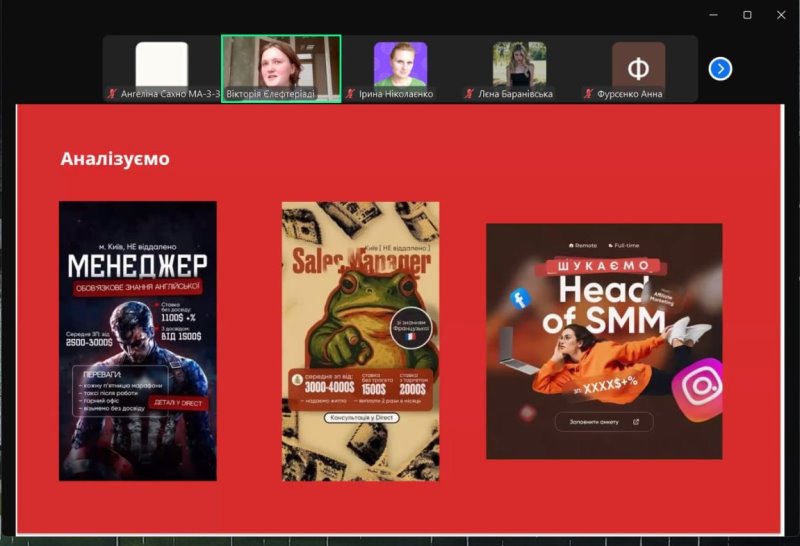Select Ірина Ніколаєнко participant tile
This screenshot has height=546, width=800.
tap(401, 69)
